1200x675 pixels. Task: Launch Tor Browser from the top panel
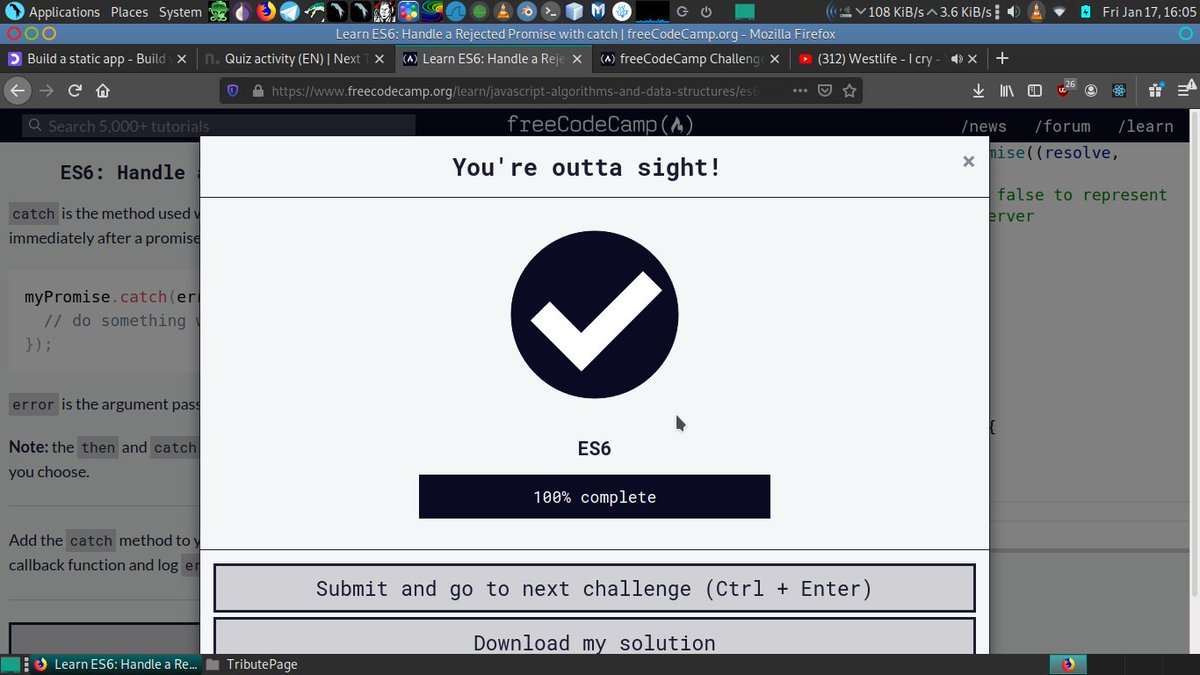pyautogui.click(x=242, y=12)
